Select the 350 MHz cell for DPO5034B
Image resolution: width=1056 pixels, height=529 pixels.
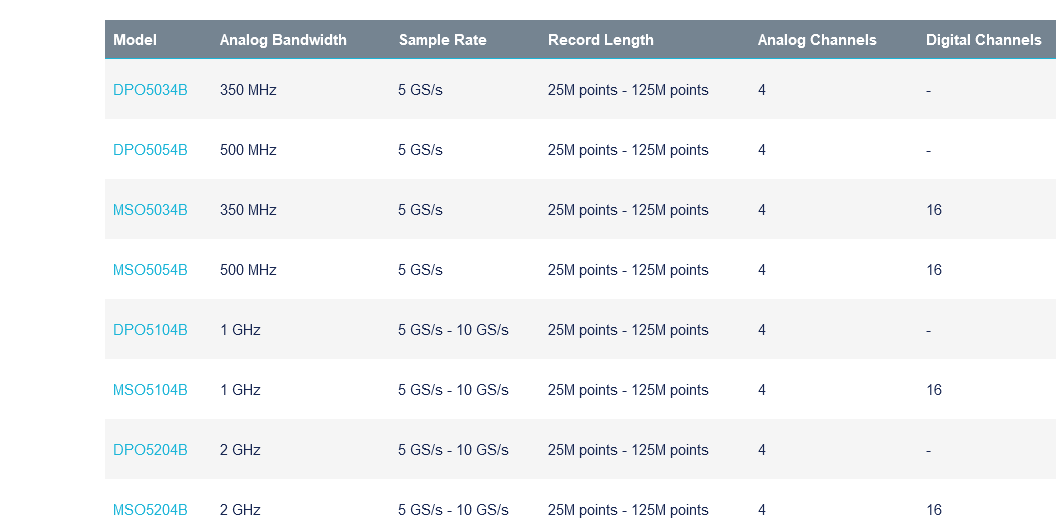(248, 90)
